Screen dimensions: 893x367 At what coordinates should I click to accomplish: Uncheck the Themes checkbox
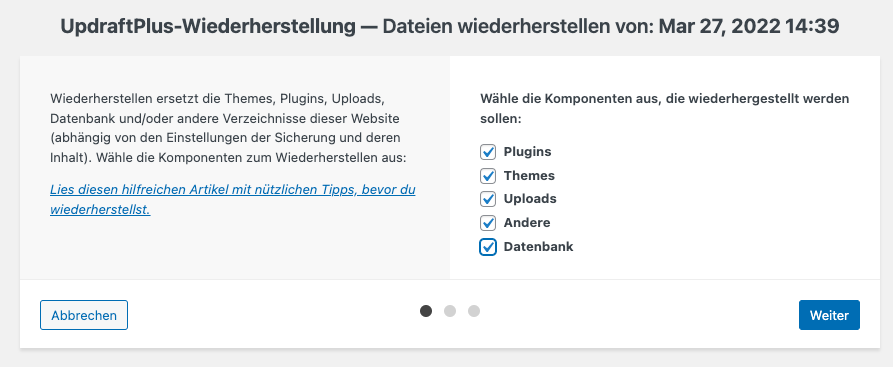[488, 176]
